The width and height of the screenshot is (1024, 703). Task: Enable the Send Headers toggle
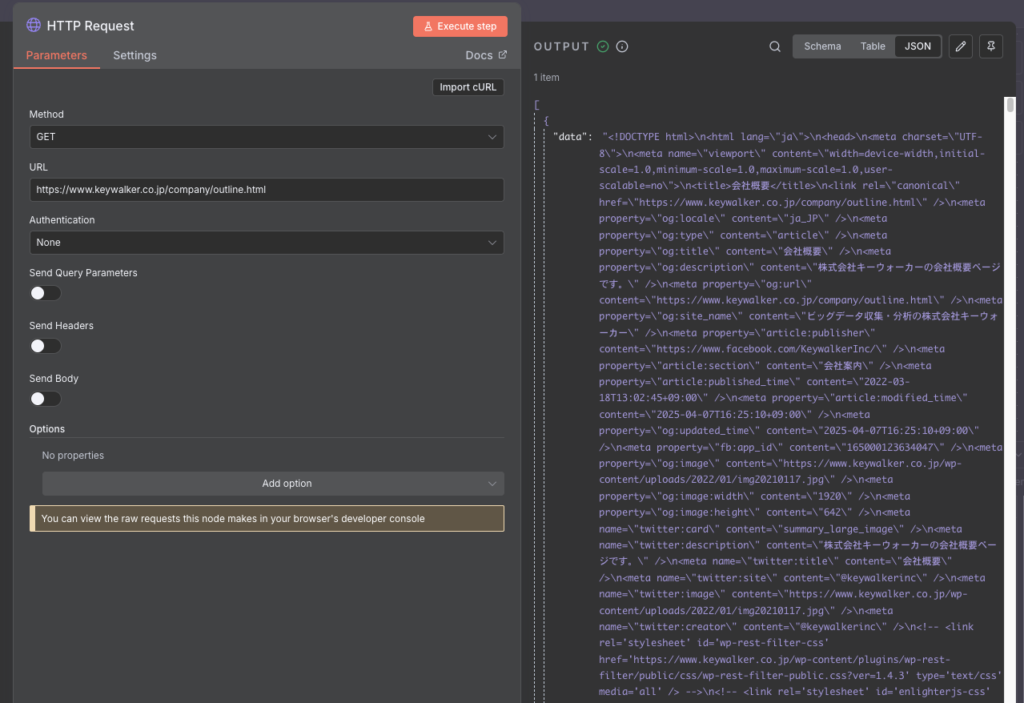[x=45, y=345]
